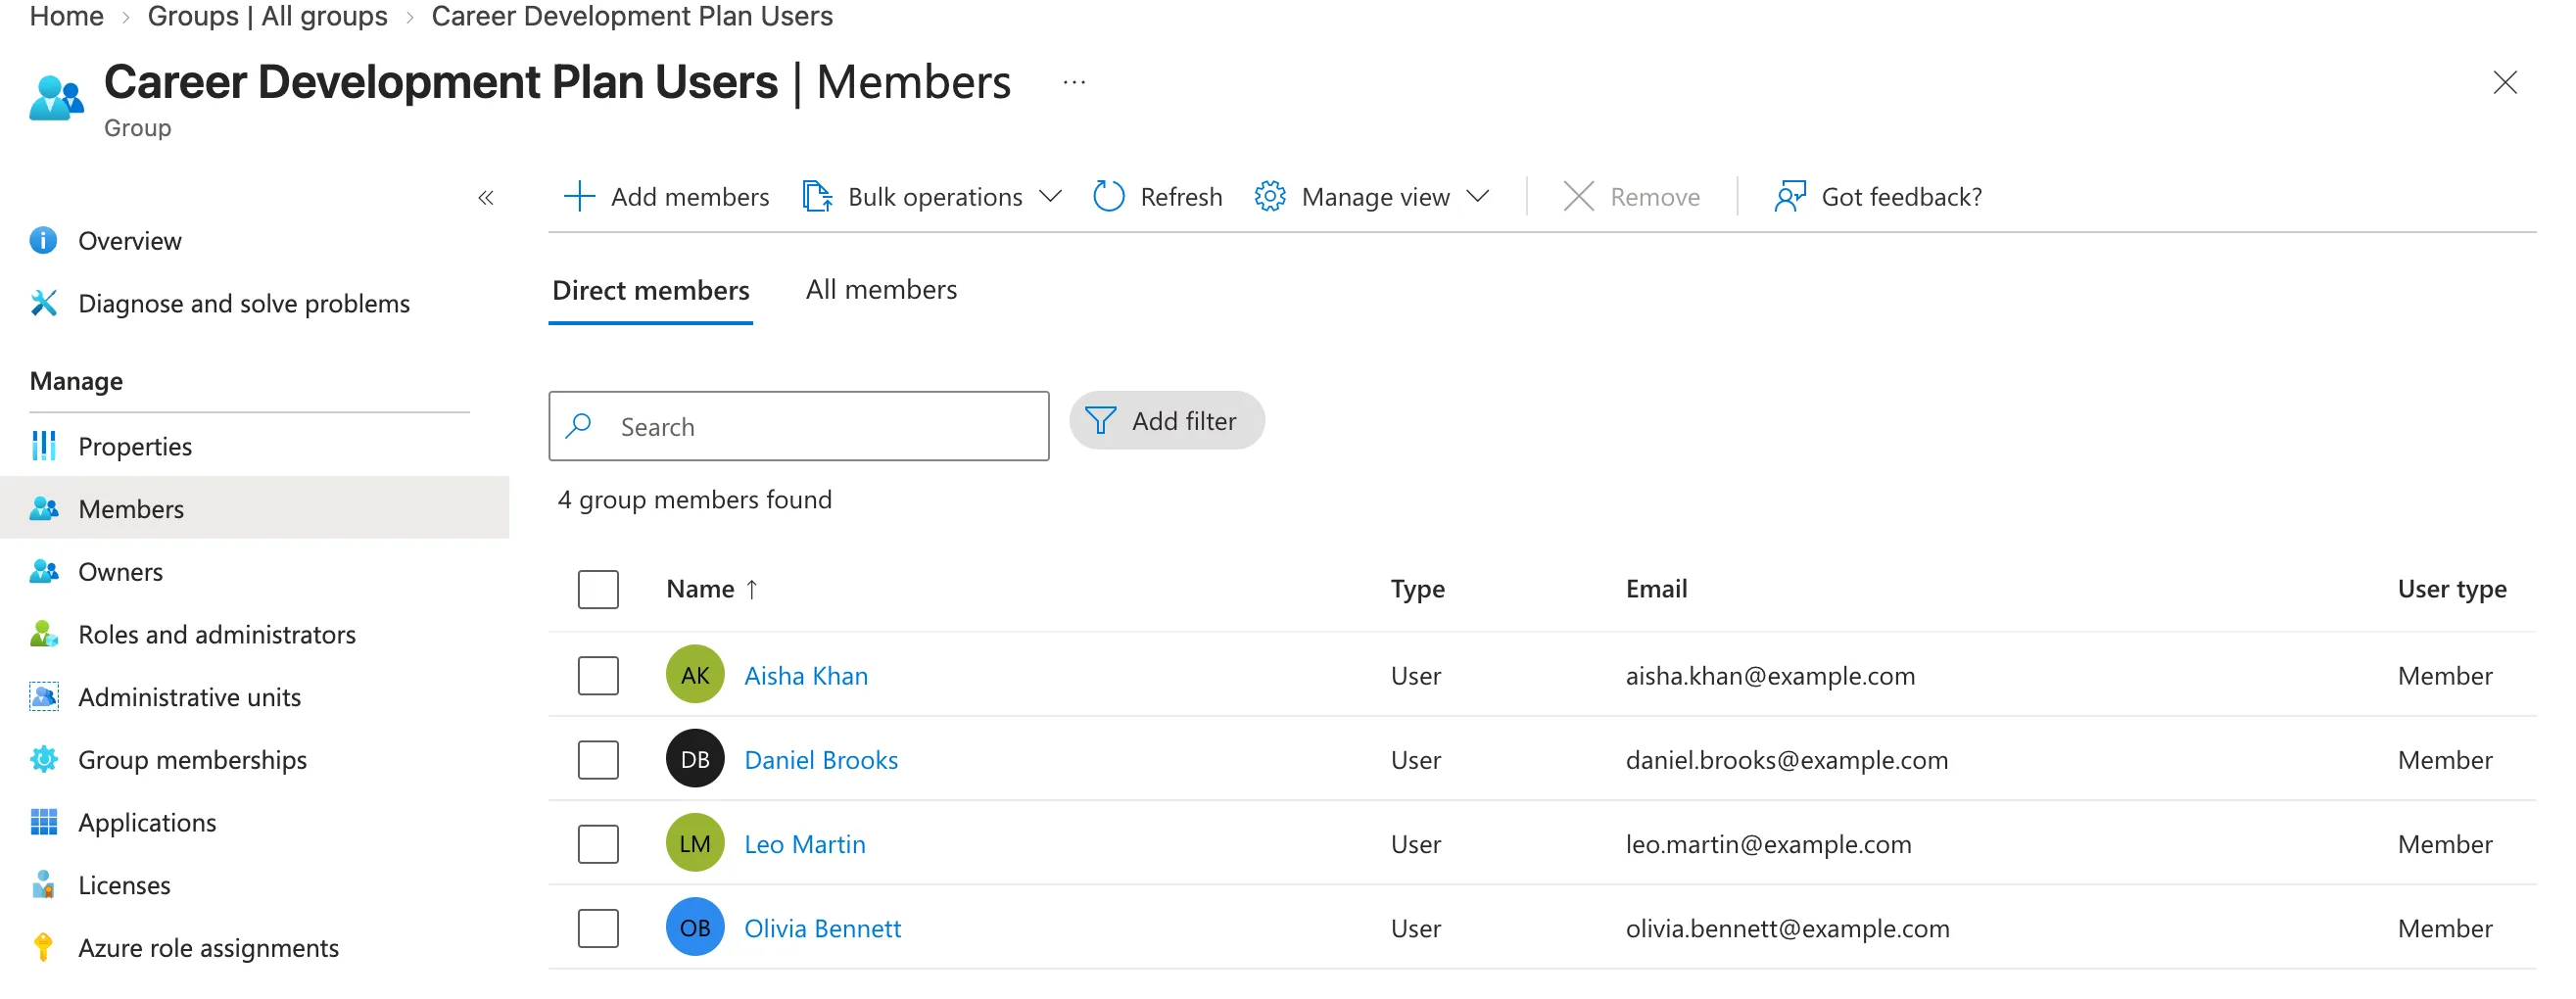Click the Azure role assignments key icon
The image size is (2576, 999).
click(x=43, y=948)
